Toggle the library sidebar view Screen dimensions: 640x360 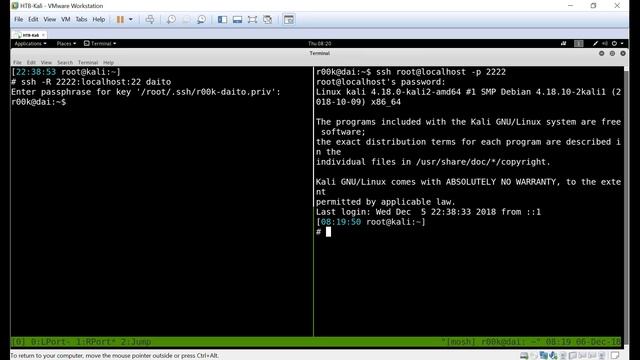tap(222, 19)
